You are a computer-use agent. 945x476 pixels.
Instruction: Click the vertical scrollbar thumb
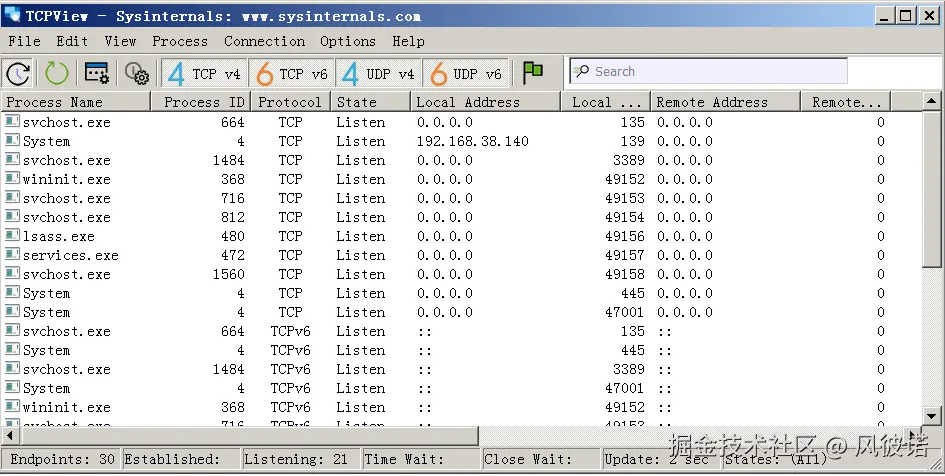click(x=932, y=188)
